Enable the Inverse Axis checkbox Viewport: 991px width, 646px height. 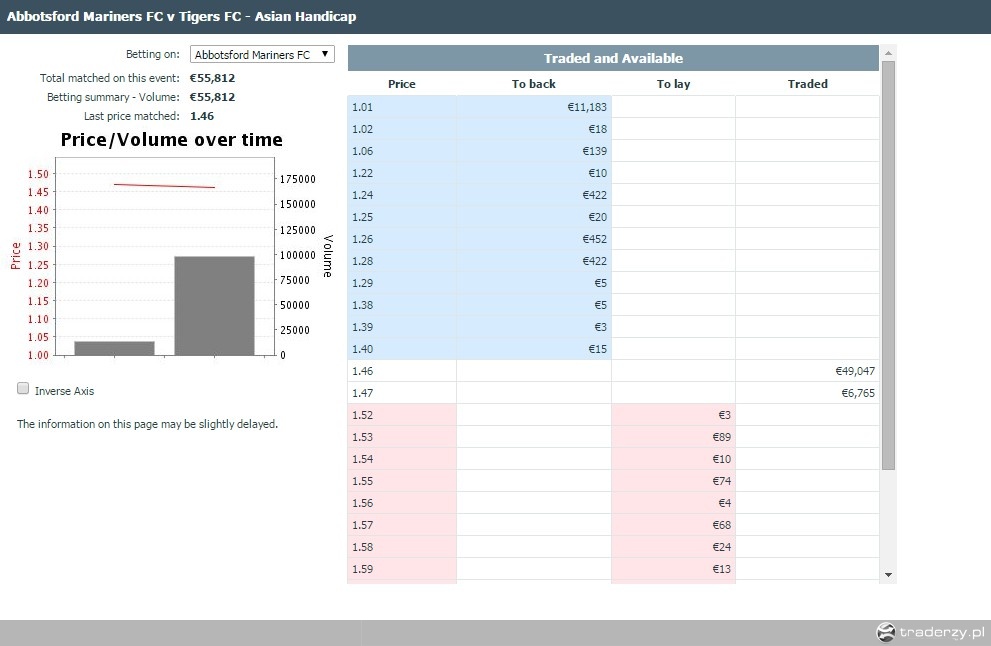click(x=23, y=388)
